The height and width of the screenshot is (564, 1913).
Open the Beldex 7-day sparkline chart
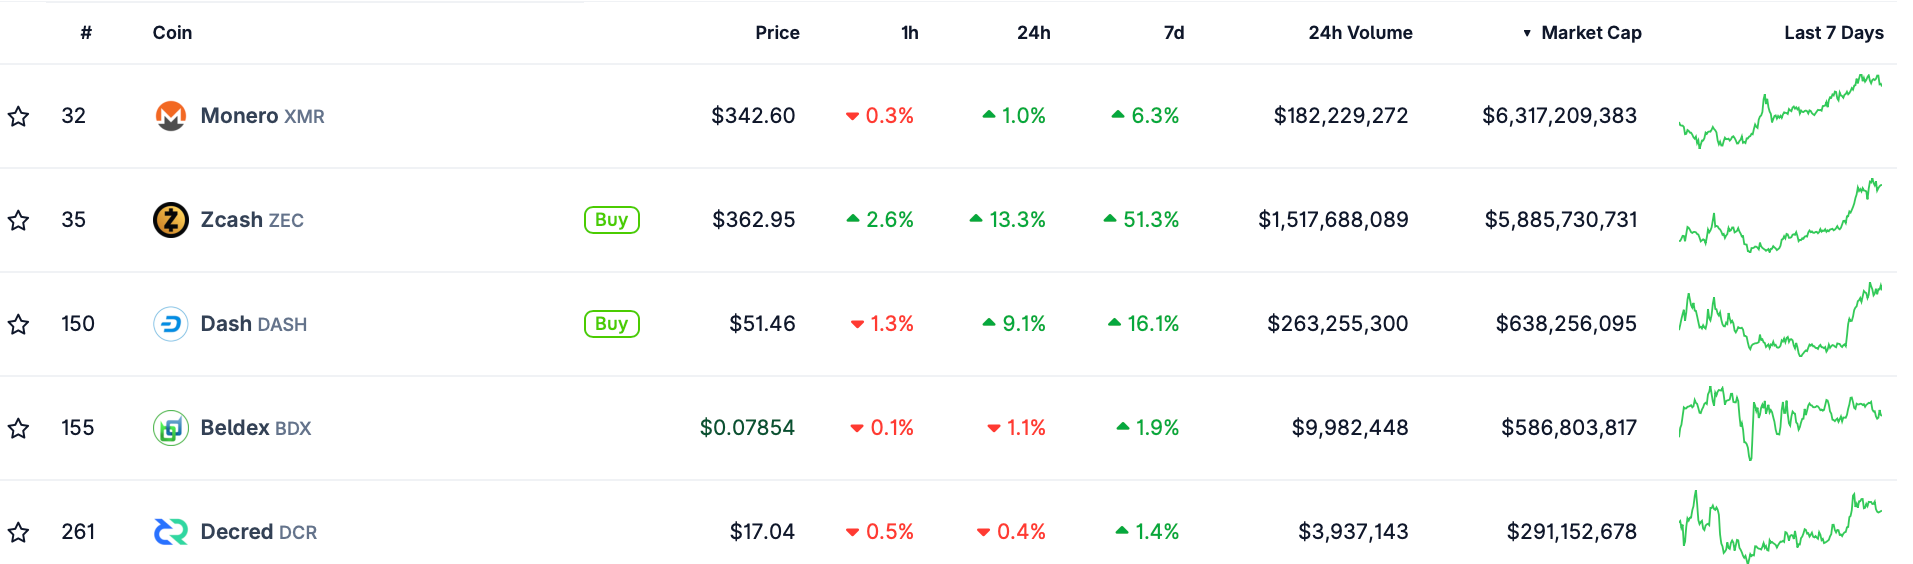1780,422
